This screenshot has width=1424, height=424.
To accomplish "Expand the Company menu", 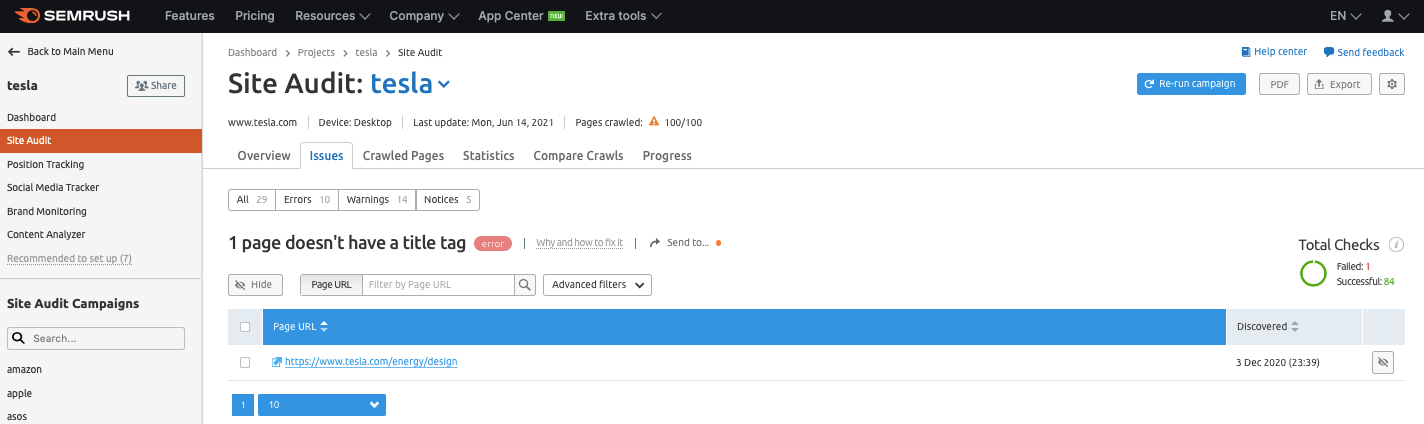I will [425, 16].
